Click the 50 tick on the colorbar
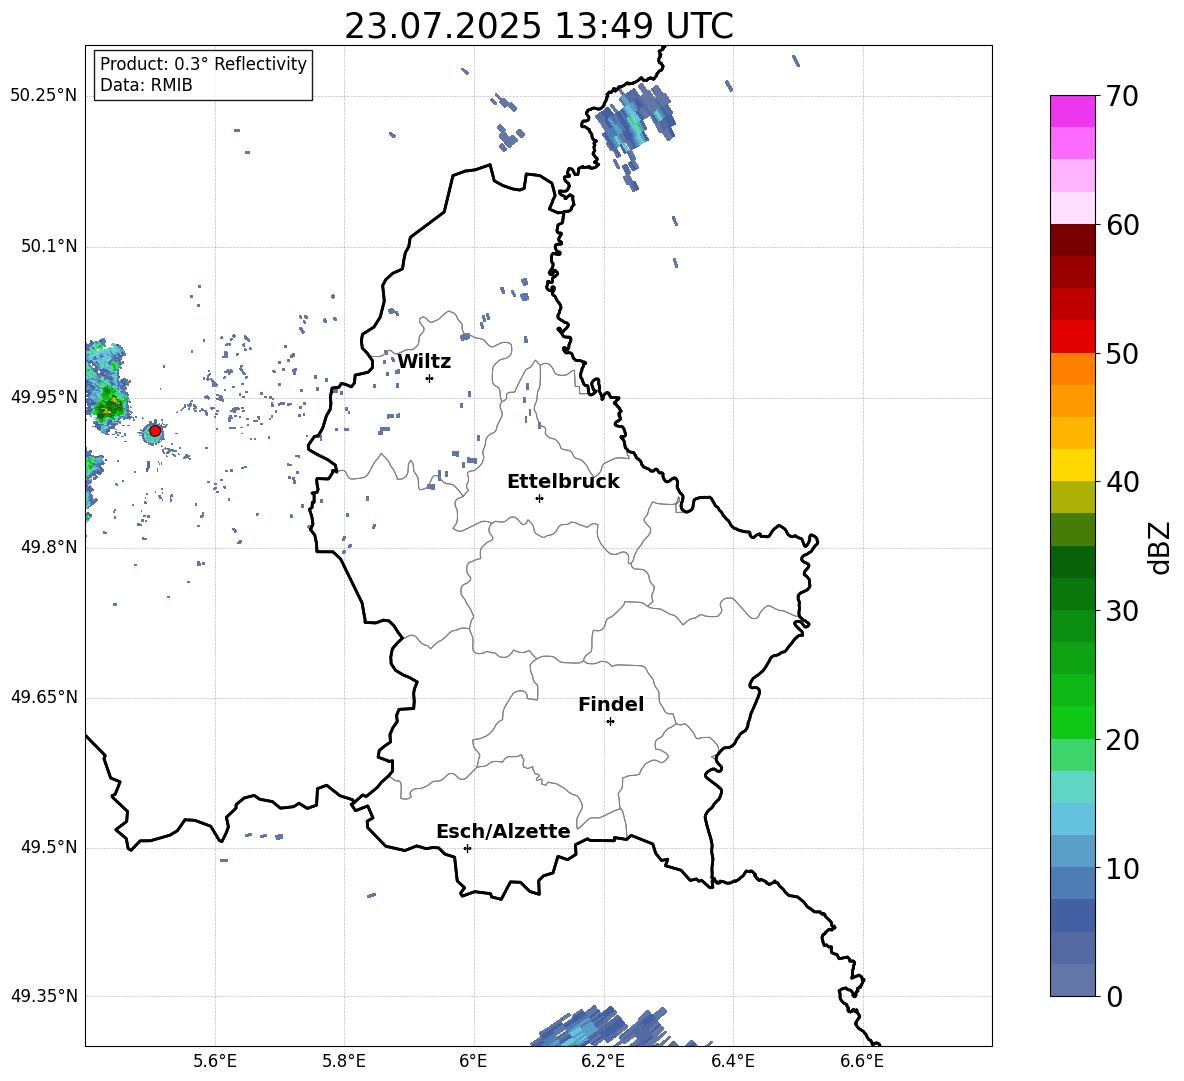 click(1121, 354)
